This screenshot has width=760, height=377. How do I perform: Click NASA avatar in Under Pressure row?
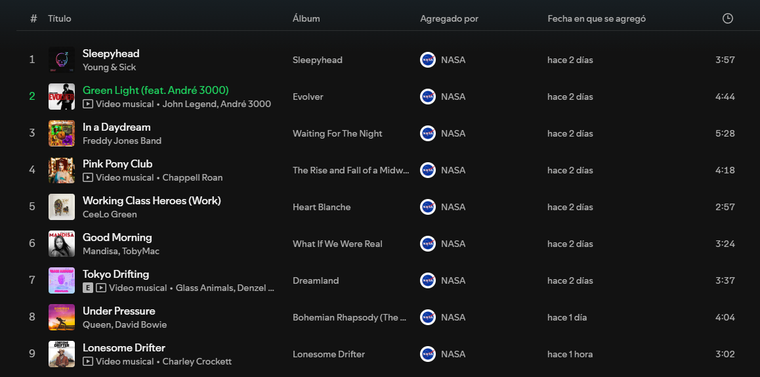click(x=428, y=317)
